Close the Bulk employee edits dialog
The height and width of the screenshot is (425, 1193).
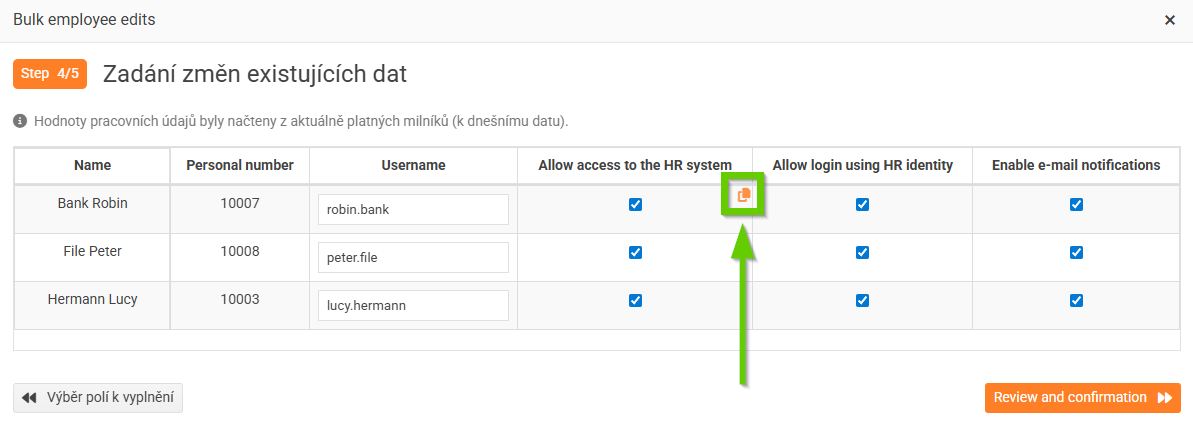(1169, 20)
